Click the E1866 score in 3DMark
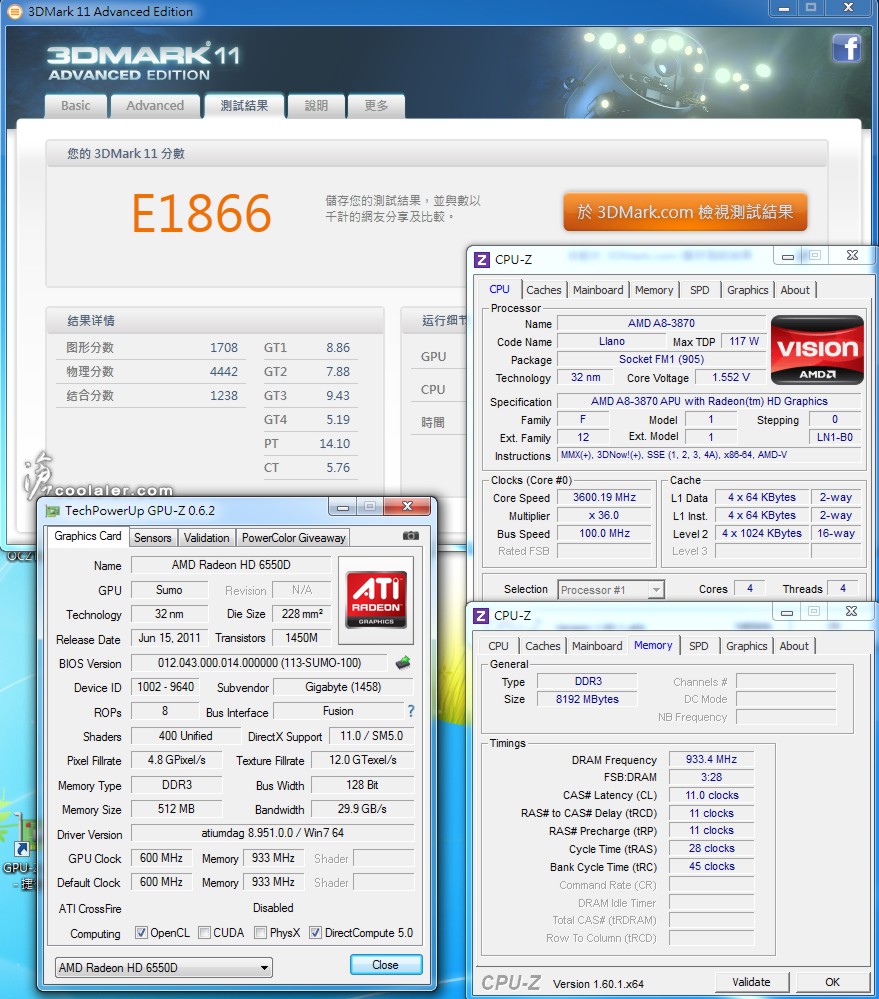The image size is (879, 999). [x=201, y=213]
